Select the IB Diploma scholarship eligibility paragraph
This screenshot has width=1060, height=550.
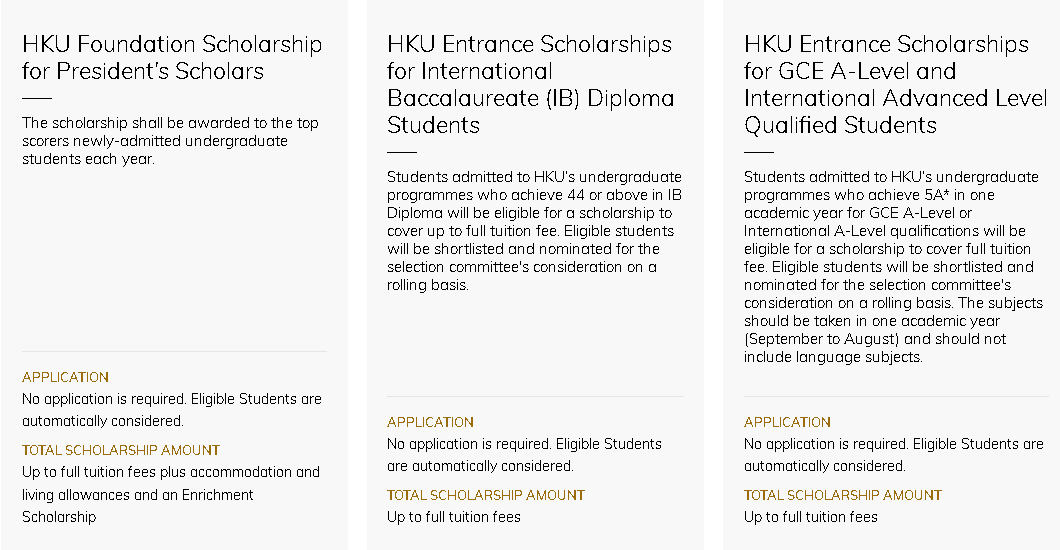click(535, 230)
